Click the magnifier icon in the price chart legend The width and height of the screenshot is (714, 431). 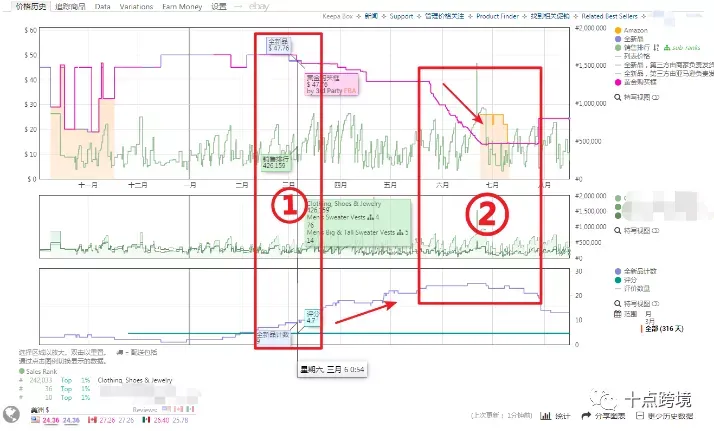click(617, 97)
